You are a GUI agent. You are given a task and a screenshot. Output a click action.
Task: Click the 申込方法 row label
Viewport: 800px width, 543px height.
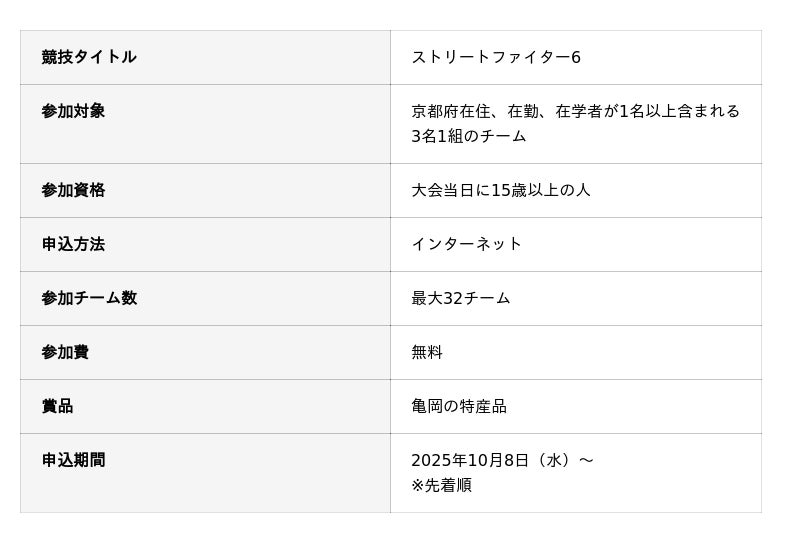tap(73, 244)
